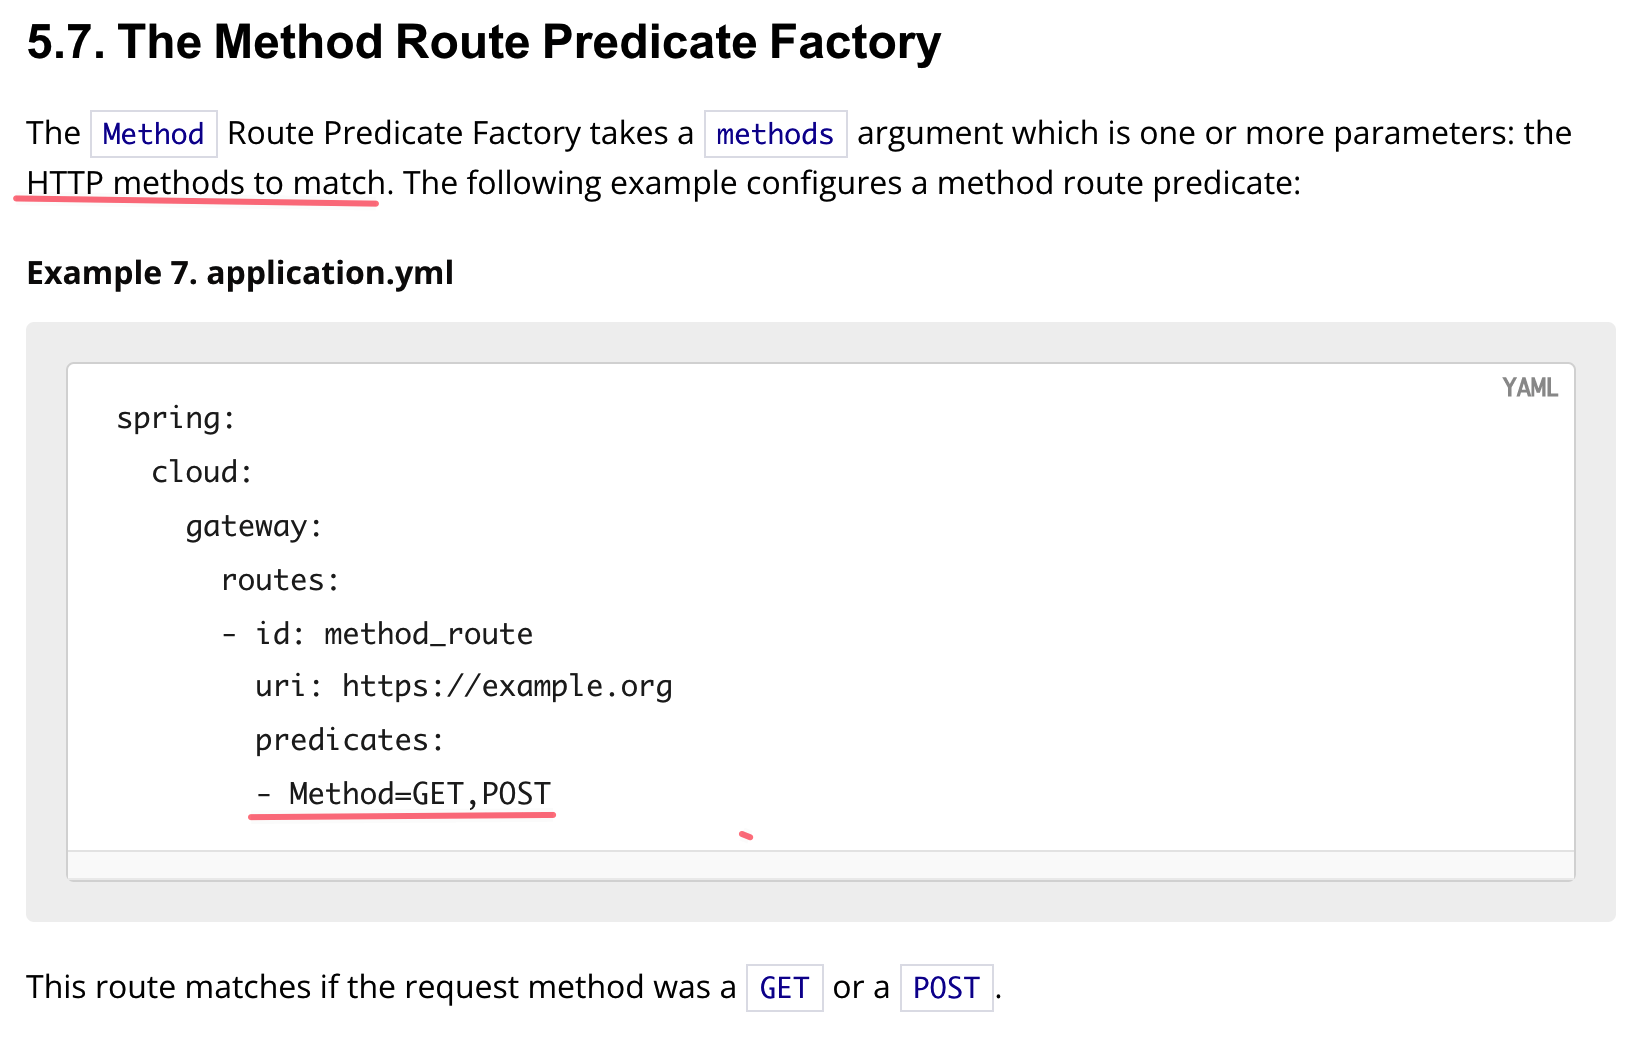Image resolution: width=1628 pixels, height=1050 pixels.
Task: Click the routes: line in the code
Action: (x=280, y=580)
